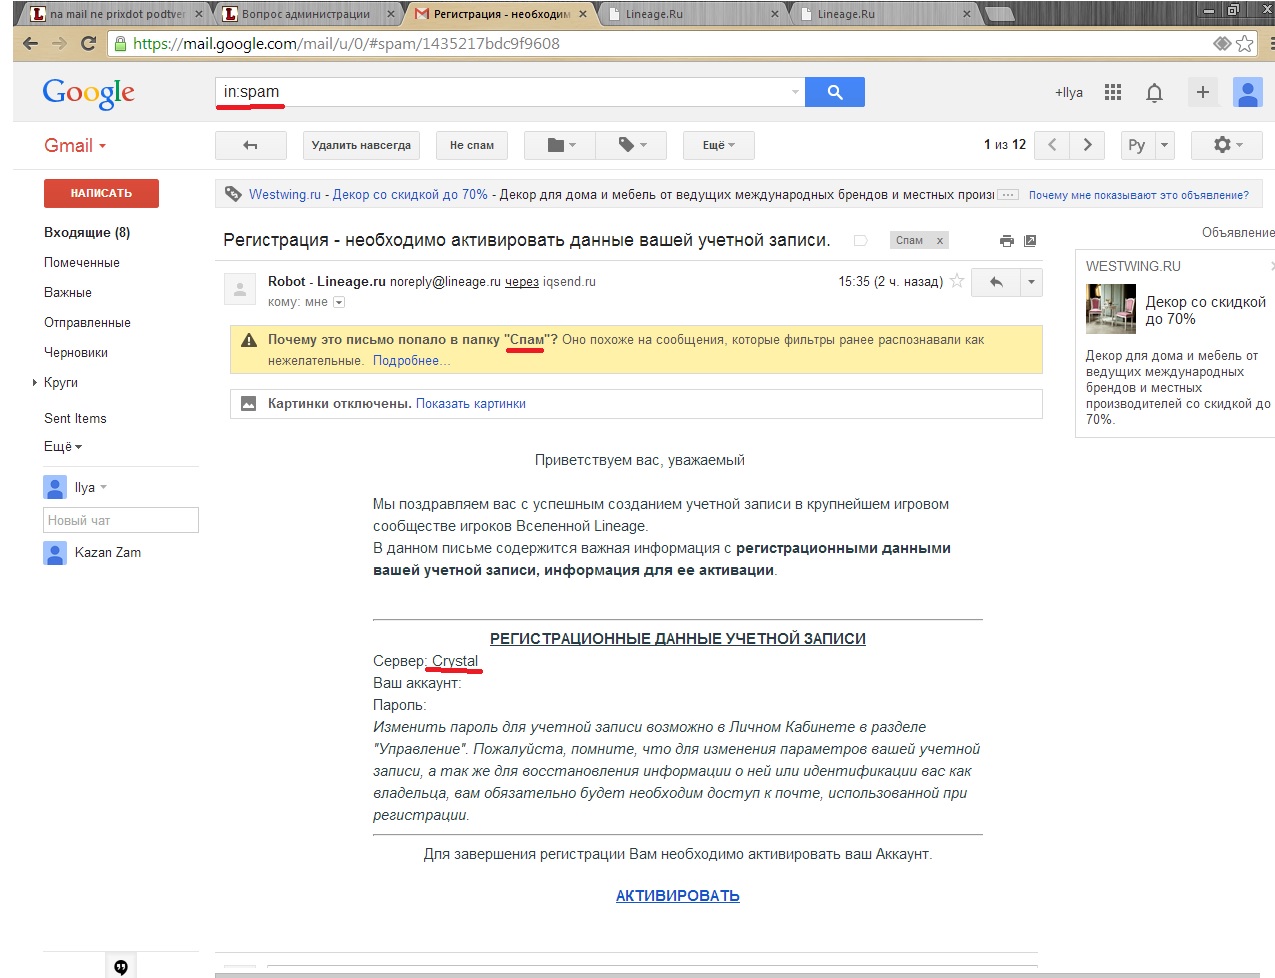Click the browser address bar URL
Image resolution: width=1275 pixels, height=978 pixels.
346,44
